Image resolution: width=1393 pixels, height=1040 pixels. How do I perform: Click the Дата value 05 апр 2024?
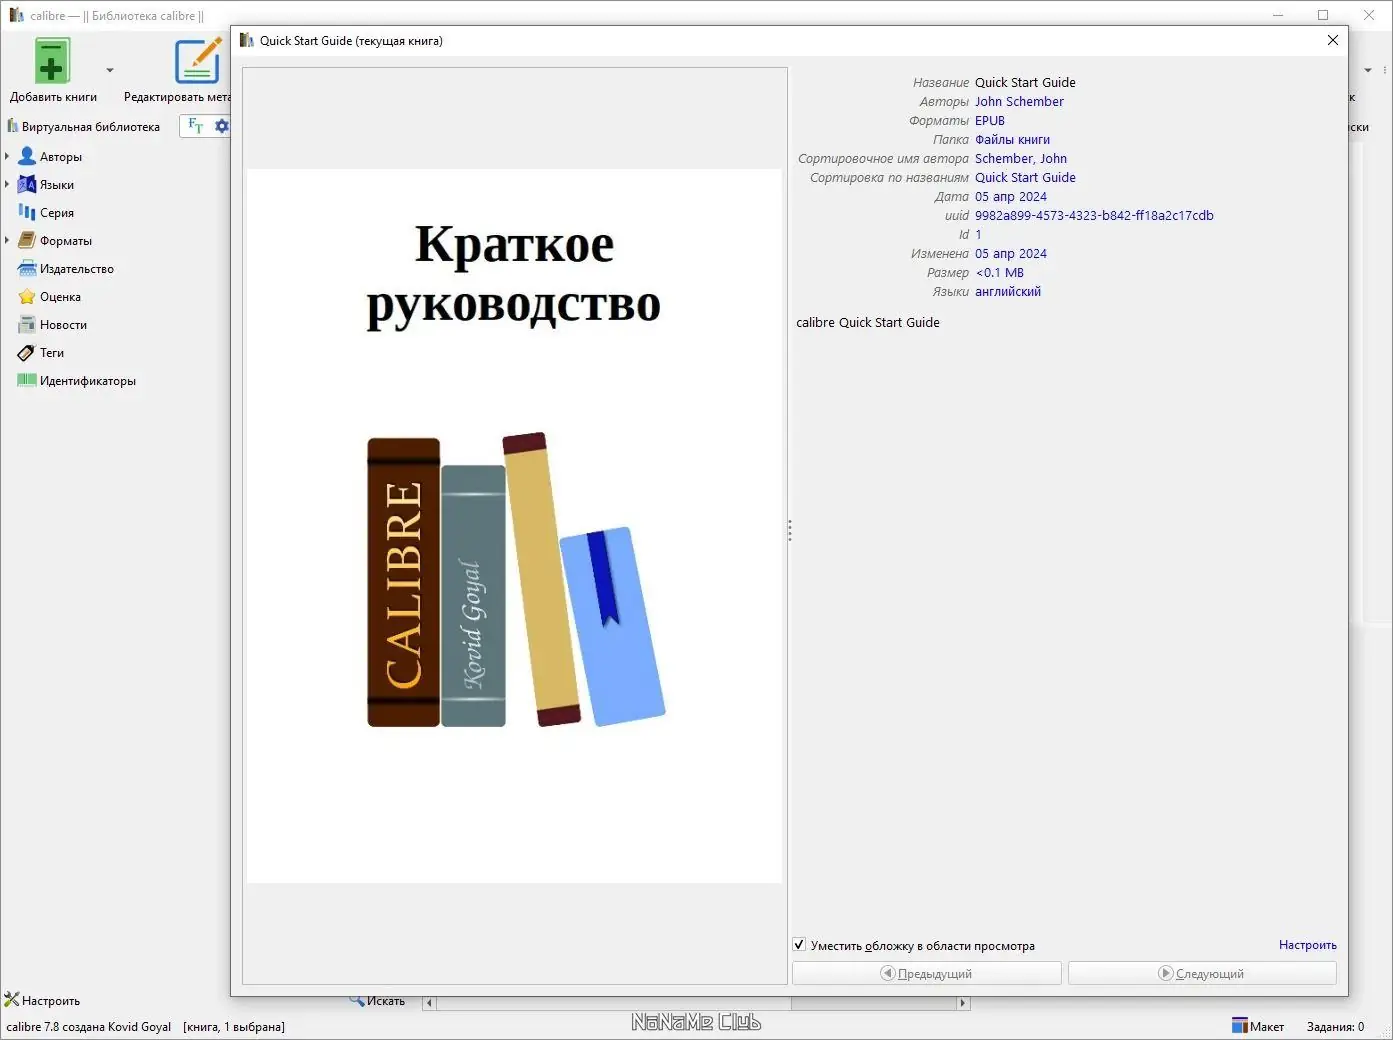(x=1011, y=197)
